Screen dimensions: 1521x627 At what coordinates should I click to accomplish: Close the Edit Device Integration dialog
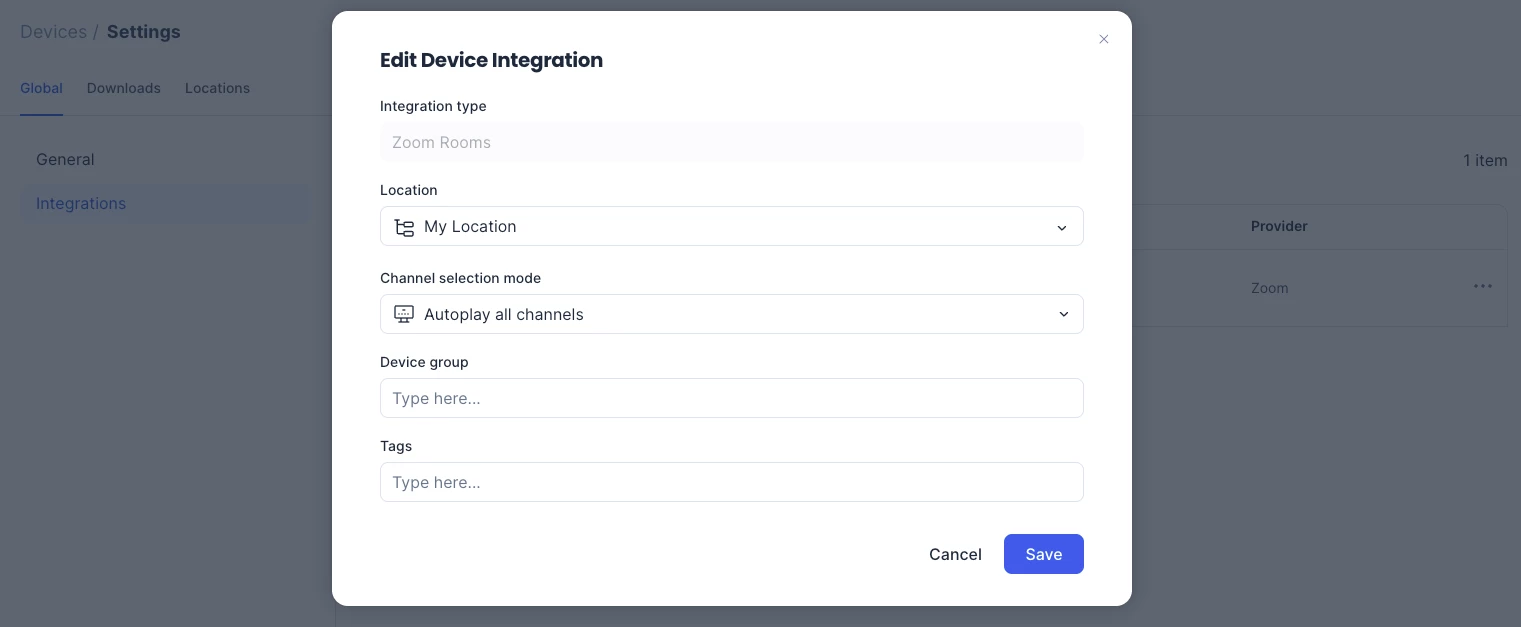(x=1104, y=39)
